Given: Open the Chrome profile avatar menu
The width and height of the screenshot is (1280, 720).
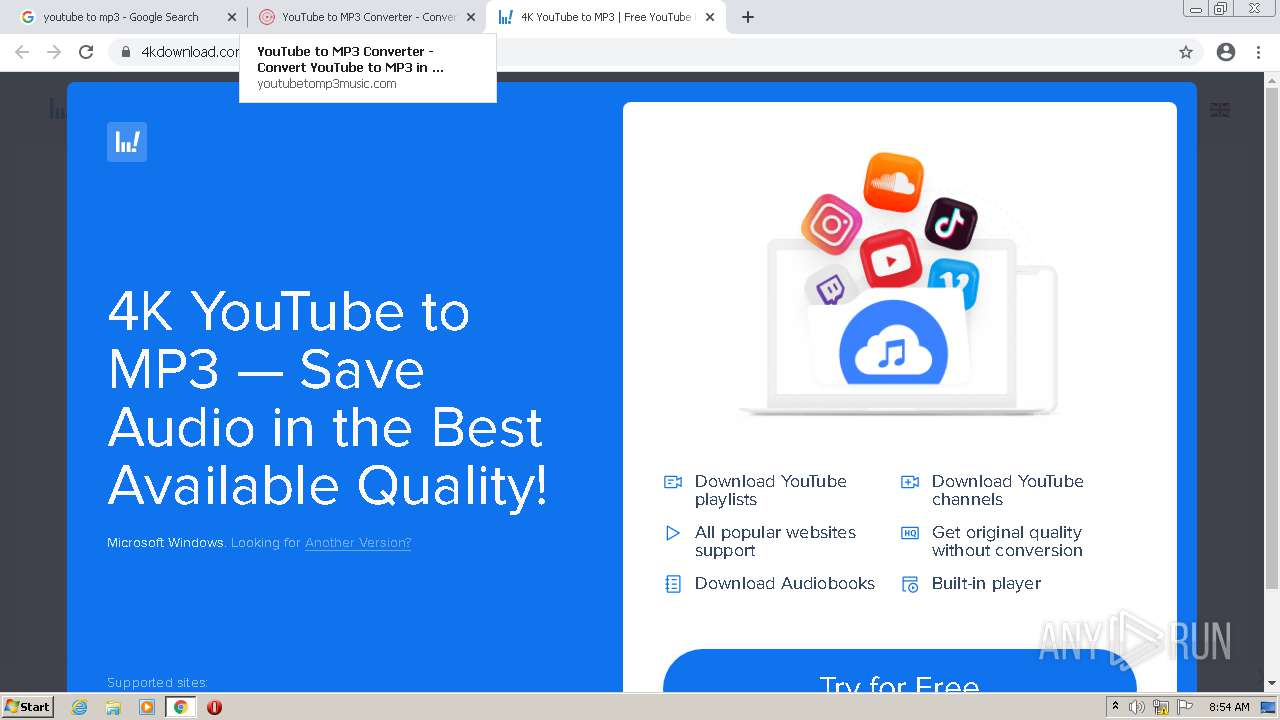Looking at the screenshot, I should click(x=1226, y=52).
